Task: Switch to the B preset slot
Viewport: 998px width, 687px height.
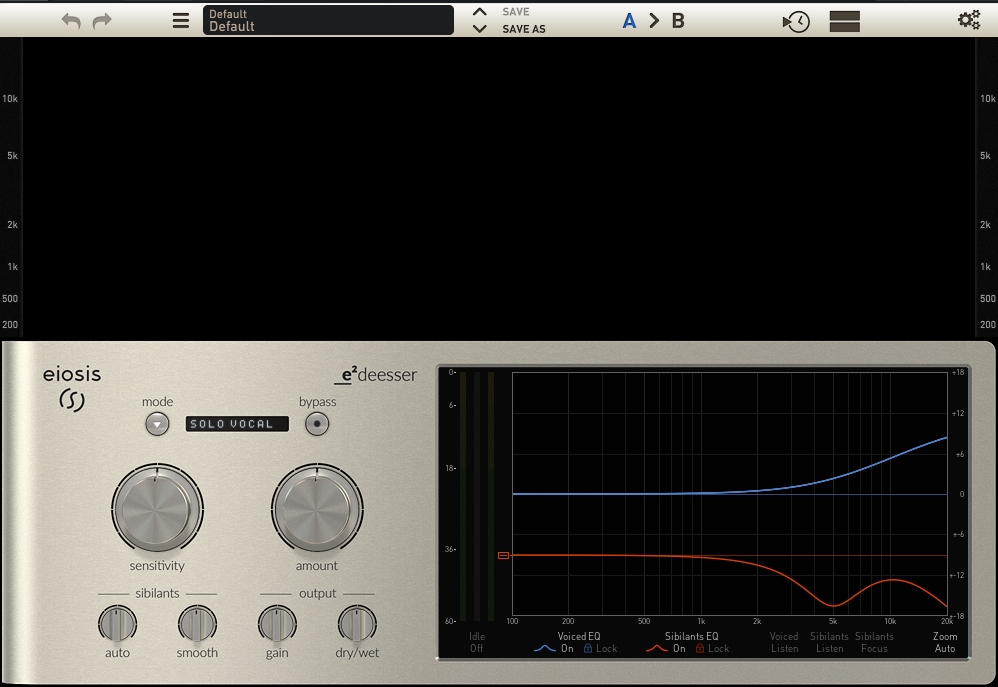Action: point(678,20)
